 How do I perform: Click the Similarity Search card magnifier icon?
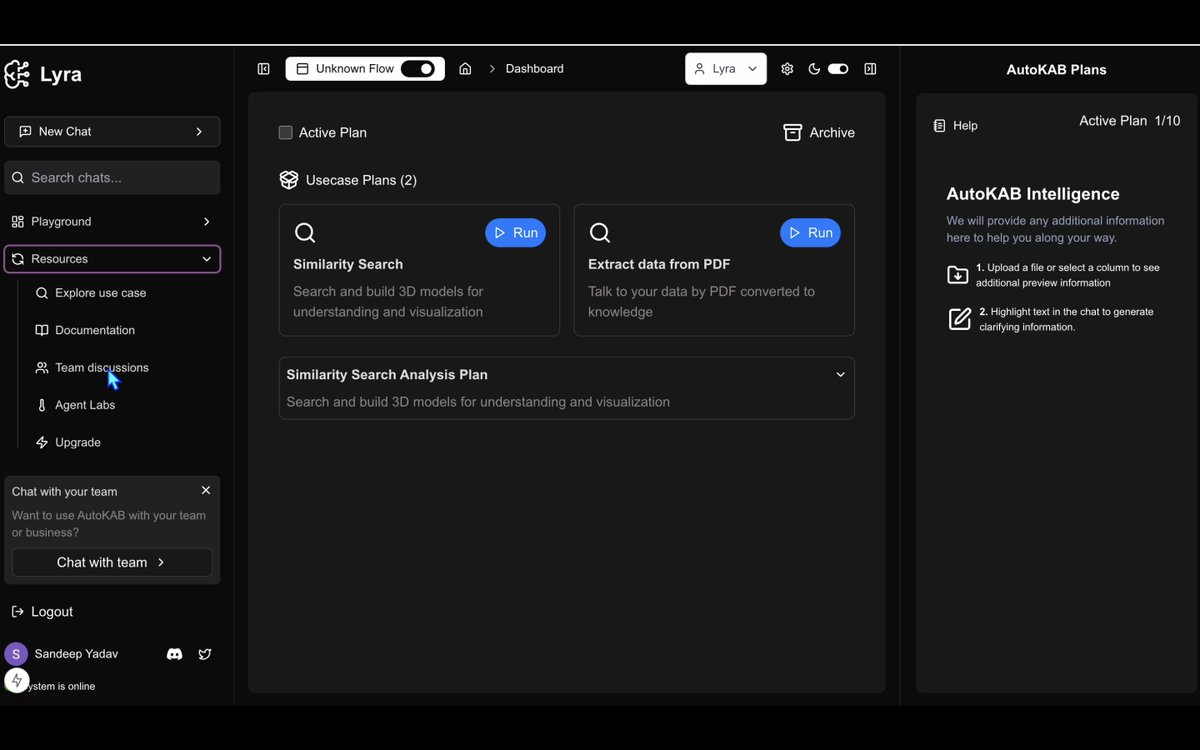click(305, 233)
